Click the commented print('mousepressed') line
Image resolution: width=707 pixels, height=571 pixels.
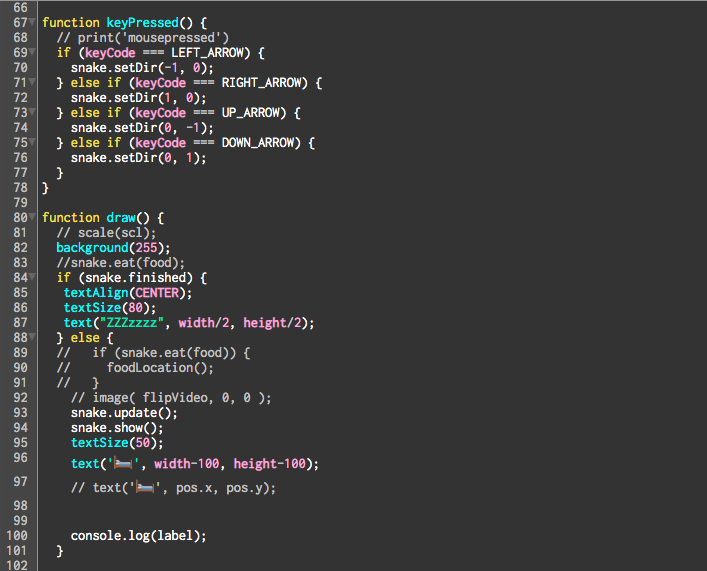click(142, 38)
